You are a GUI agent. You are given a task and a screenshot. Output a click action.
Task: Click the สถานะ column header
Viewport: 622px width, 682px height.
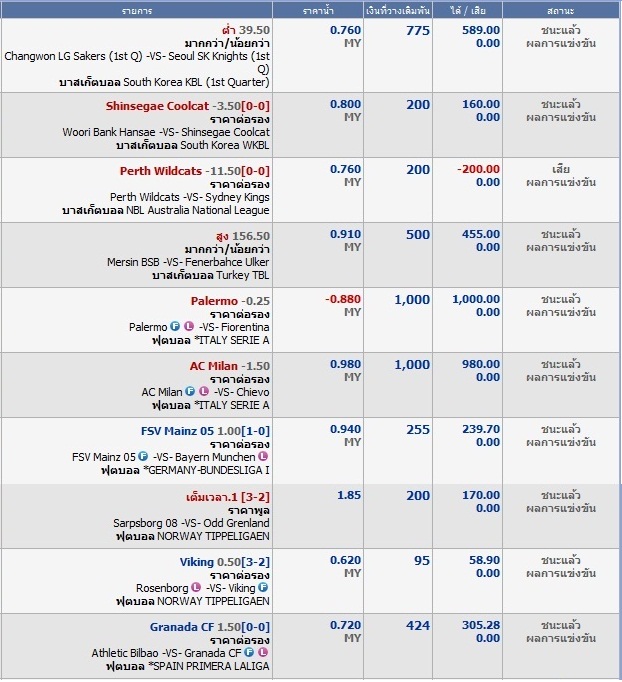561,10
